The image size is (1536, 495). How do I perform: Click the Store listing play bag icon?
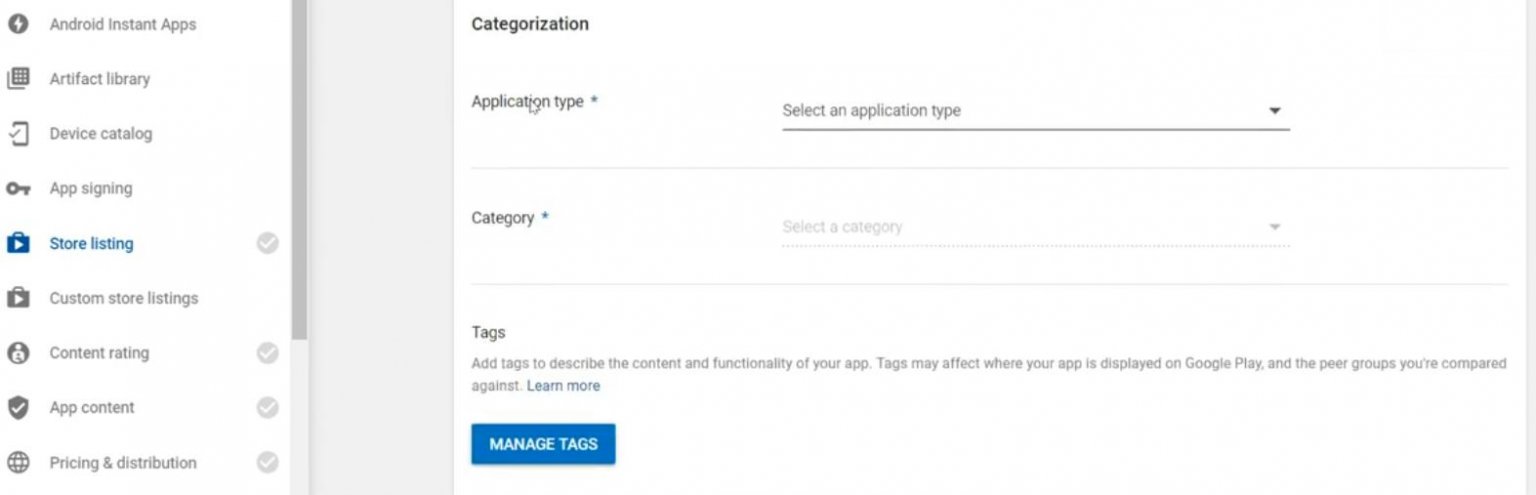point(17,243)
